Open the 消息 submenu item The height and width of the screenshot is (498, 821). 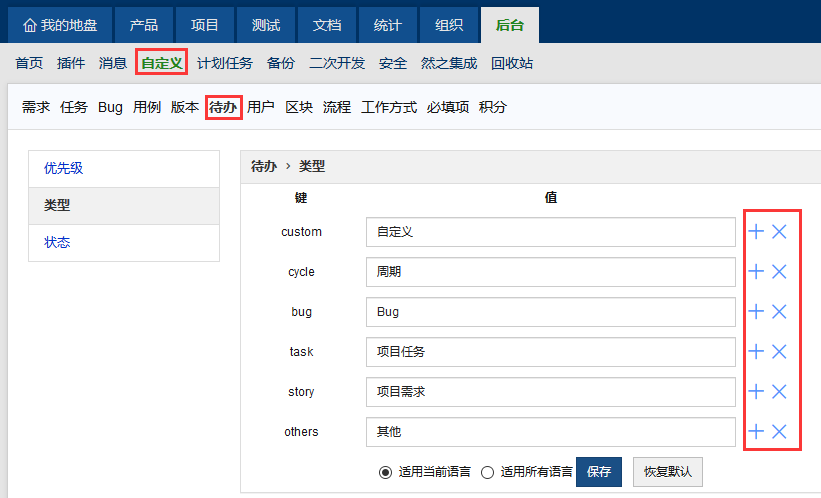tap(113, 63)
